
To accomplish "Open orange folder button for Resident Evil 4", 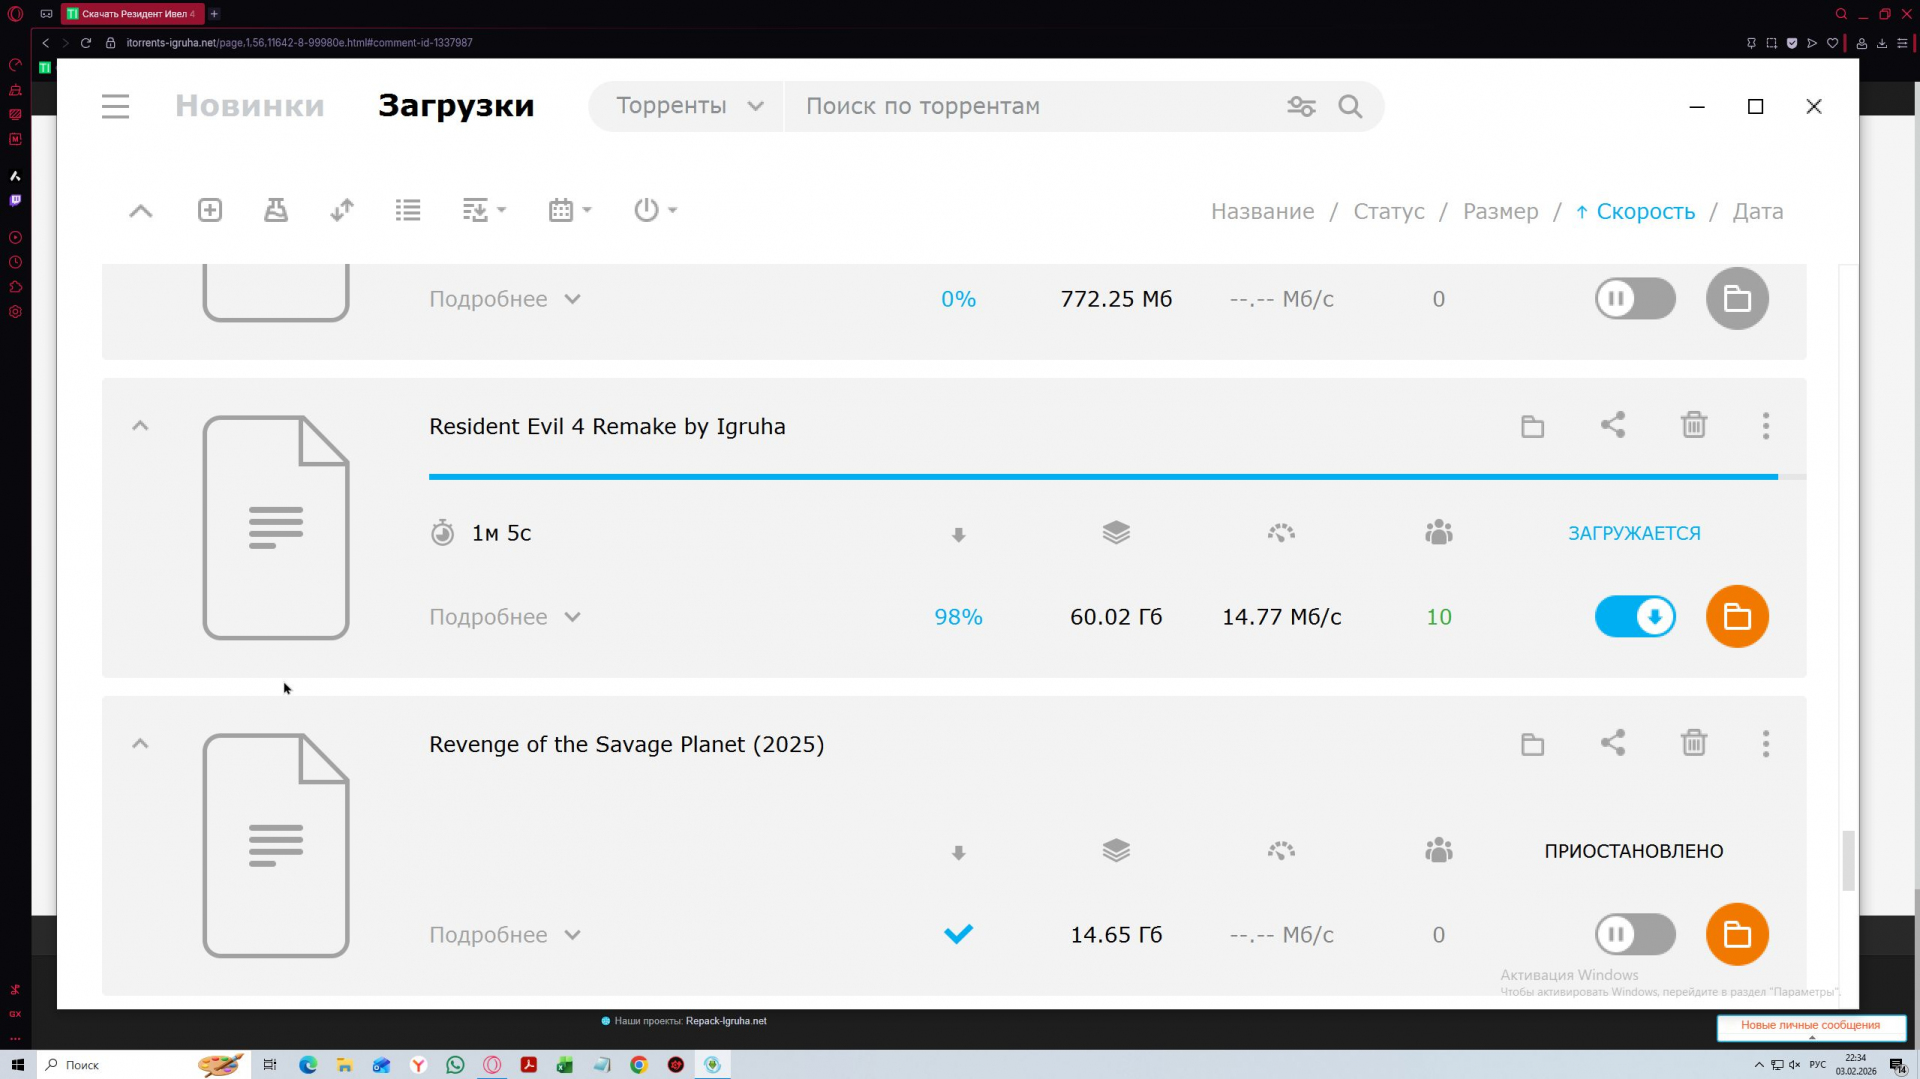I will [x=1737, y=617].
